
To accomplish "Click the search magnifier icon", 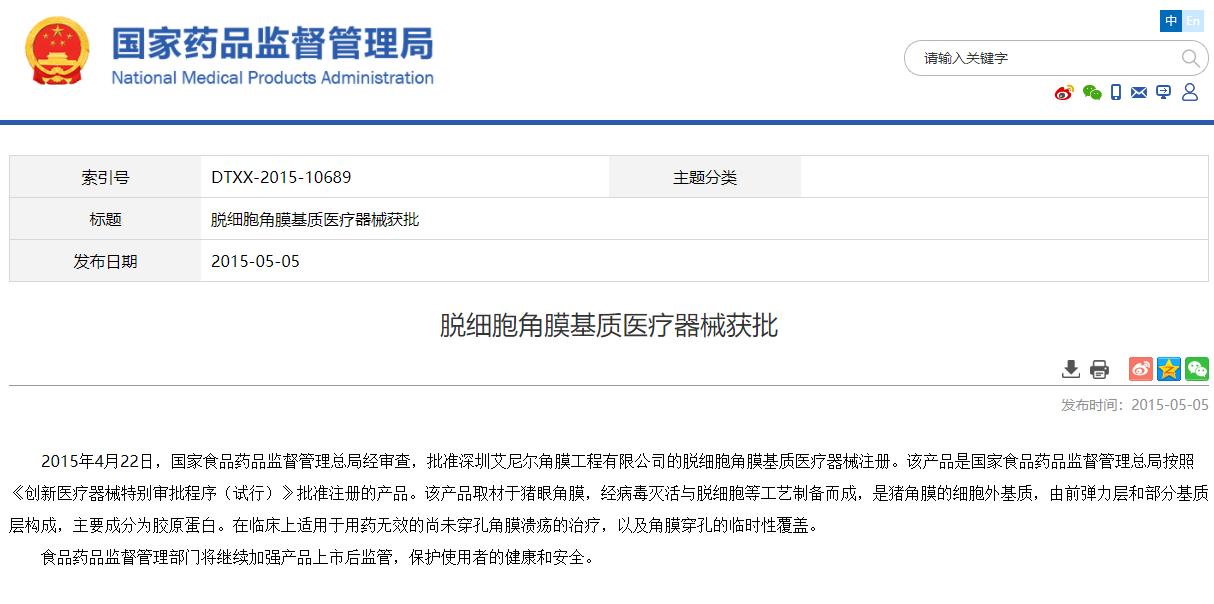I will pyautogui.click(x=1190, y=58).
